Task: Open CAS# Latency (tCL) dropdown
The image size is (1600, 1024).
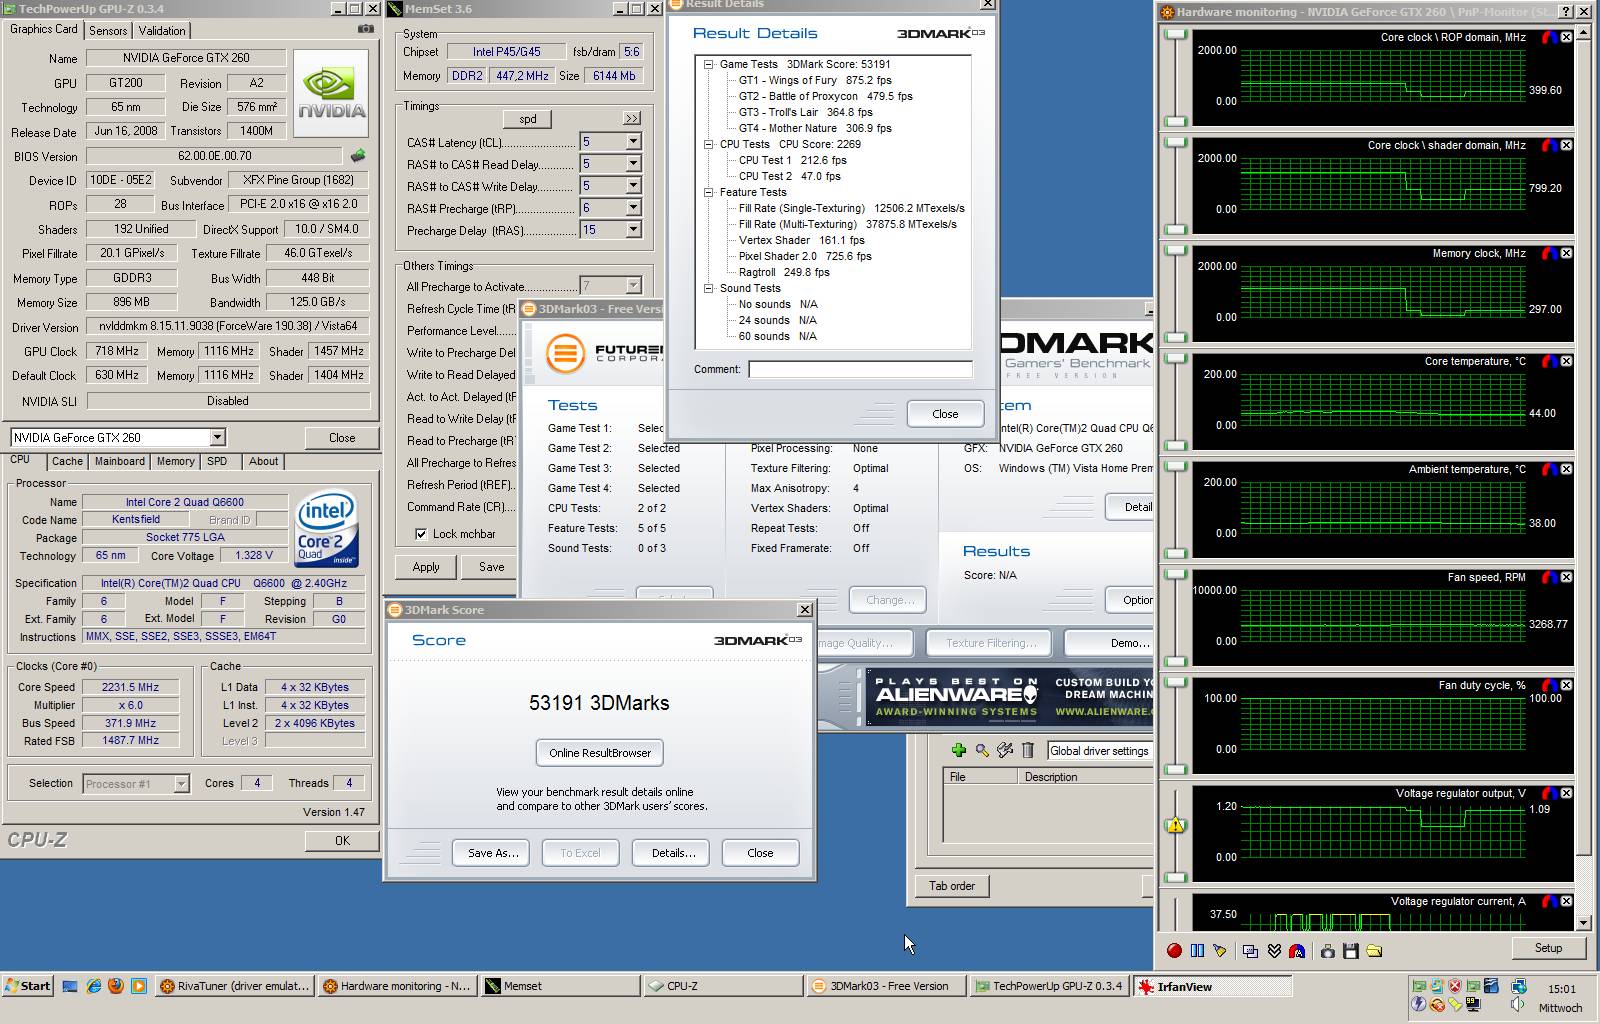Action: pyautogui.click(x=633, y=142)
